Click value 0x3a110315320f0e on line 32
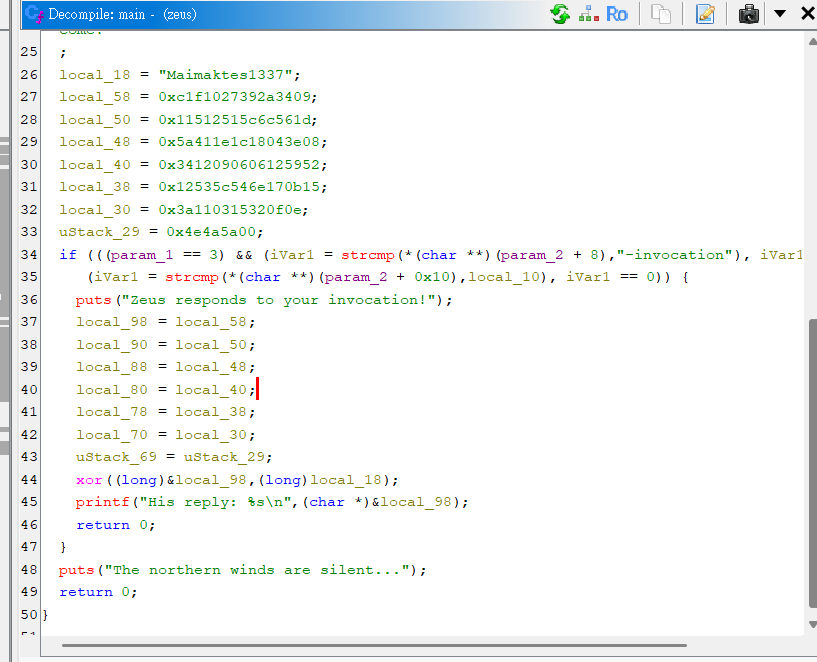 pyautogui.click(x=230, y=209)
